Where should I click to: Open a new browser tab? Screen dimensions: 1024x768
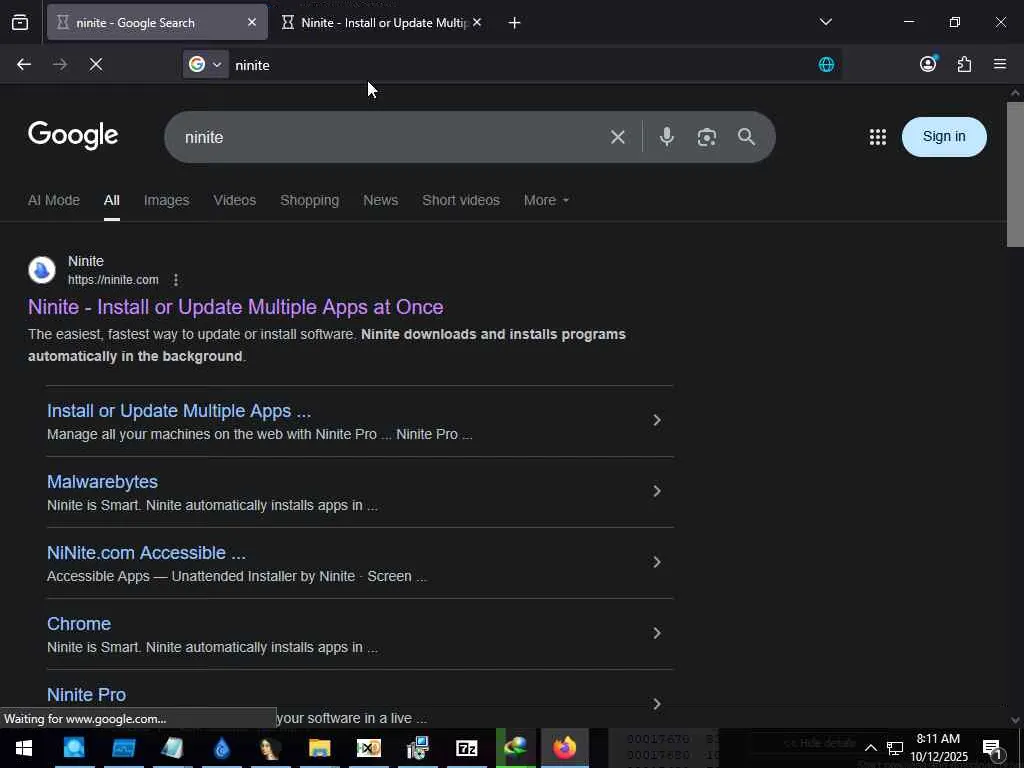(x=515, y=23)
